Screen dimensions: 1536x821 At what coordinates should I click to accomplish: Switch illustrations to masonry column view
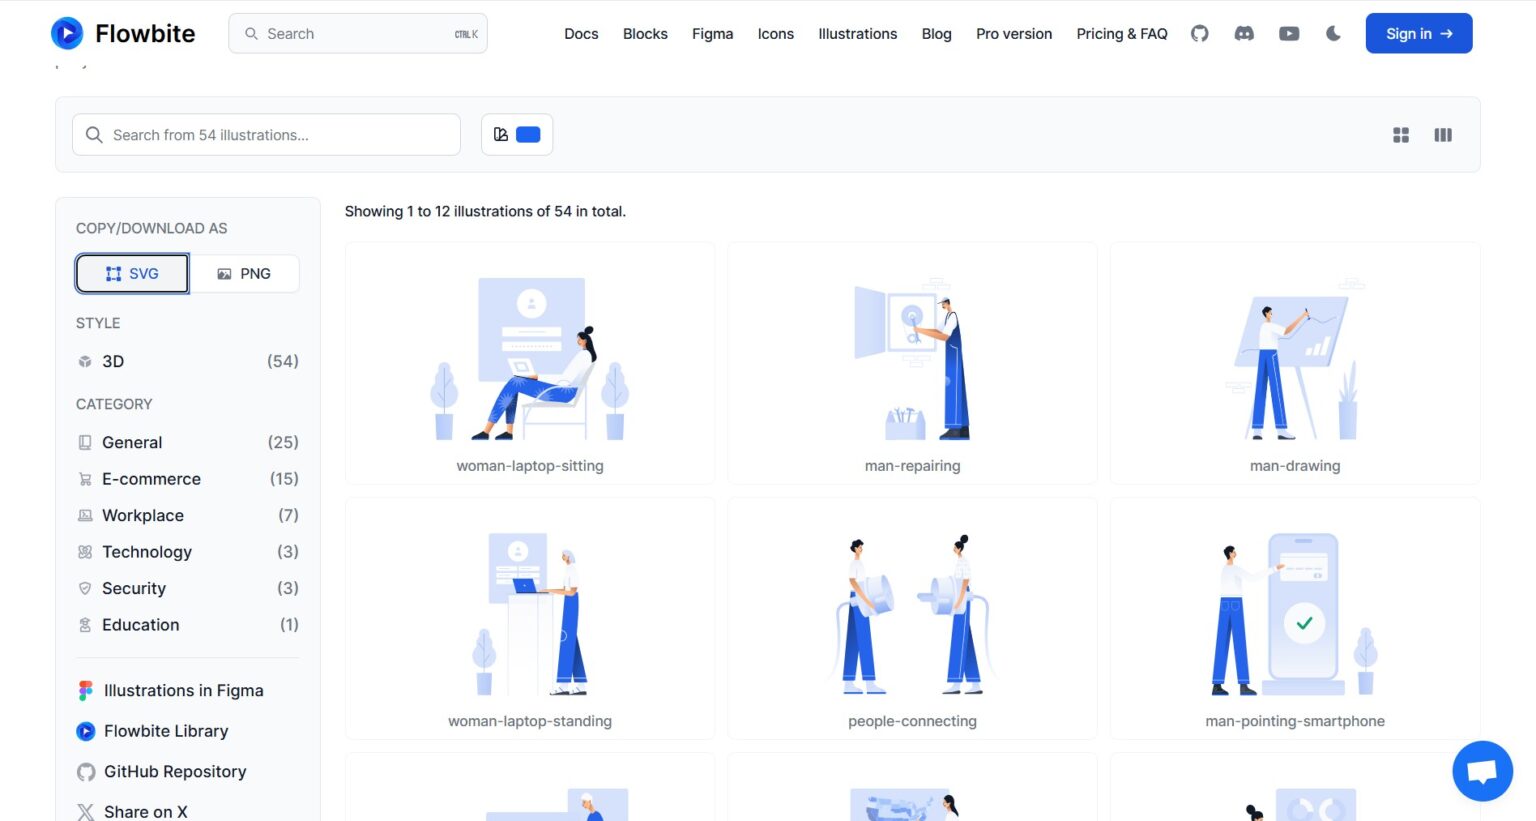point(1443,134)
